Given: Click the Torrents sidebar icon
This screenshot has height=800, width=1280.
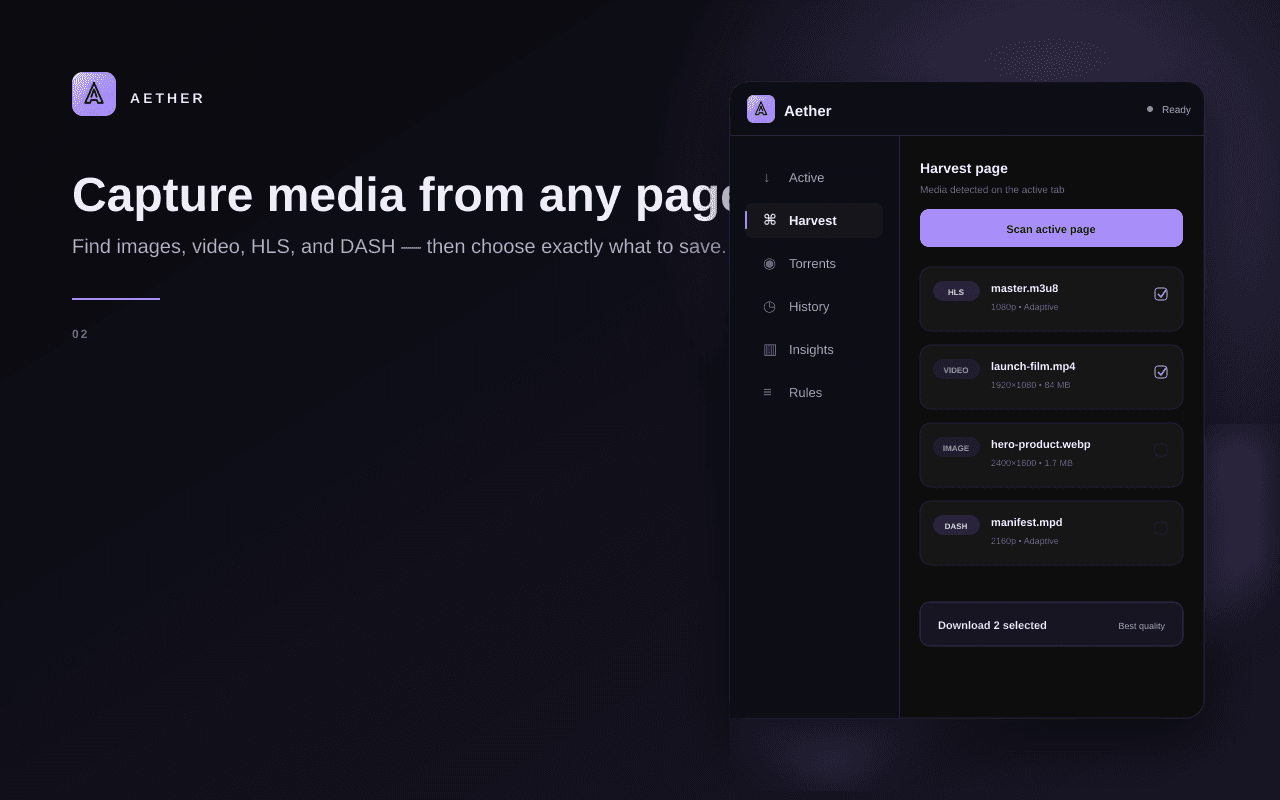Looking at the screenshot, I should (x=769, y=263).
